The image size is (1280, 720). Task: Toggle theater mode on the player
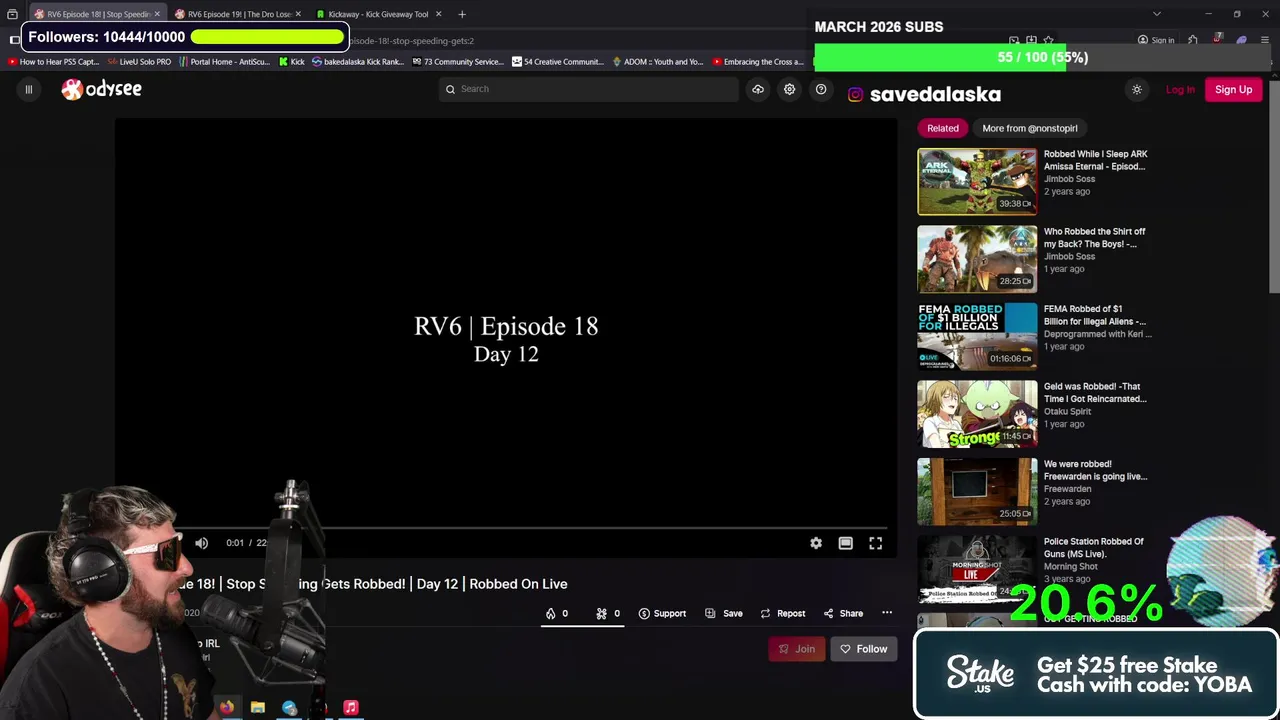[846, 543]
